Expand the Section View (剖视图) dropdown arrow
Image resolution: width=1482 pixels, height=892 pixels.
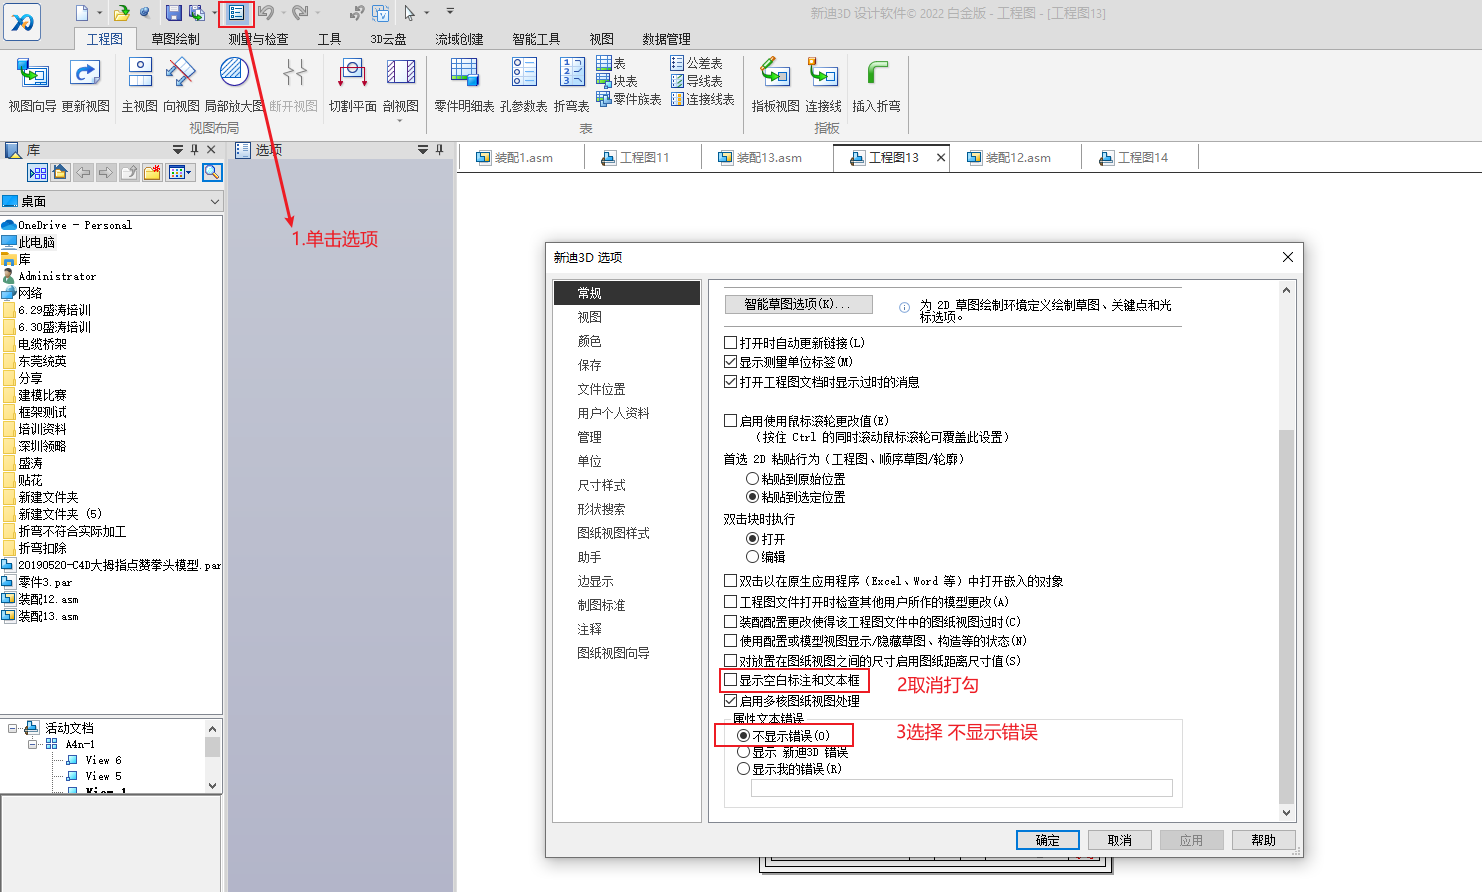pos(400,121)
